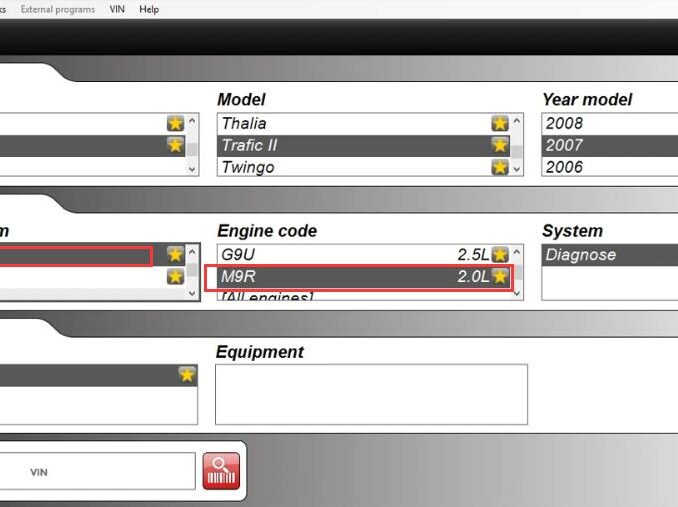The image size is (678, 507).
Task: Toggle favorite star for Twingo model
Action: (499, 167)
